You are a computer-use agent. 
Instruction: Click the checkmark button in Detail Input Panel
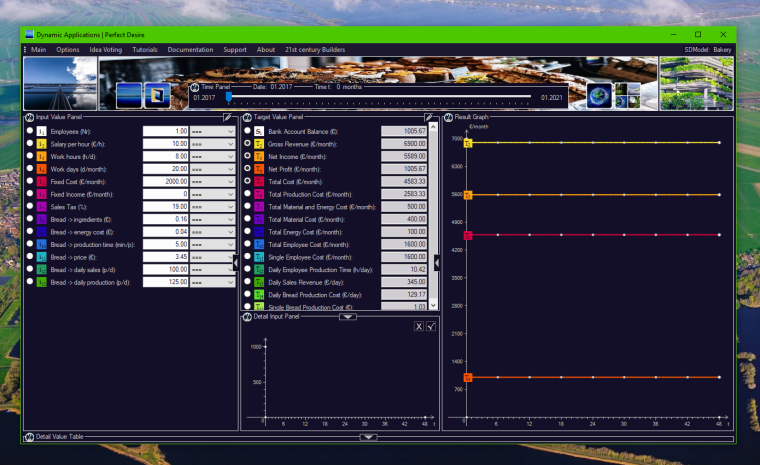[430, 327]
